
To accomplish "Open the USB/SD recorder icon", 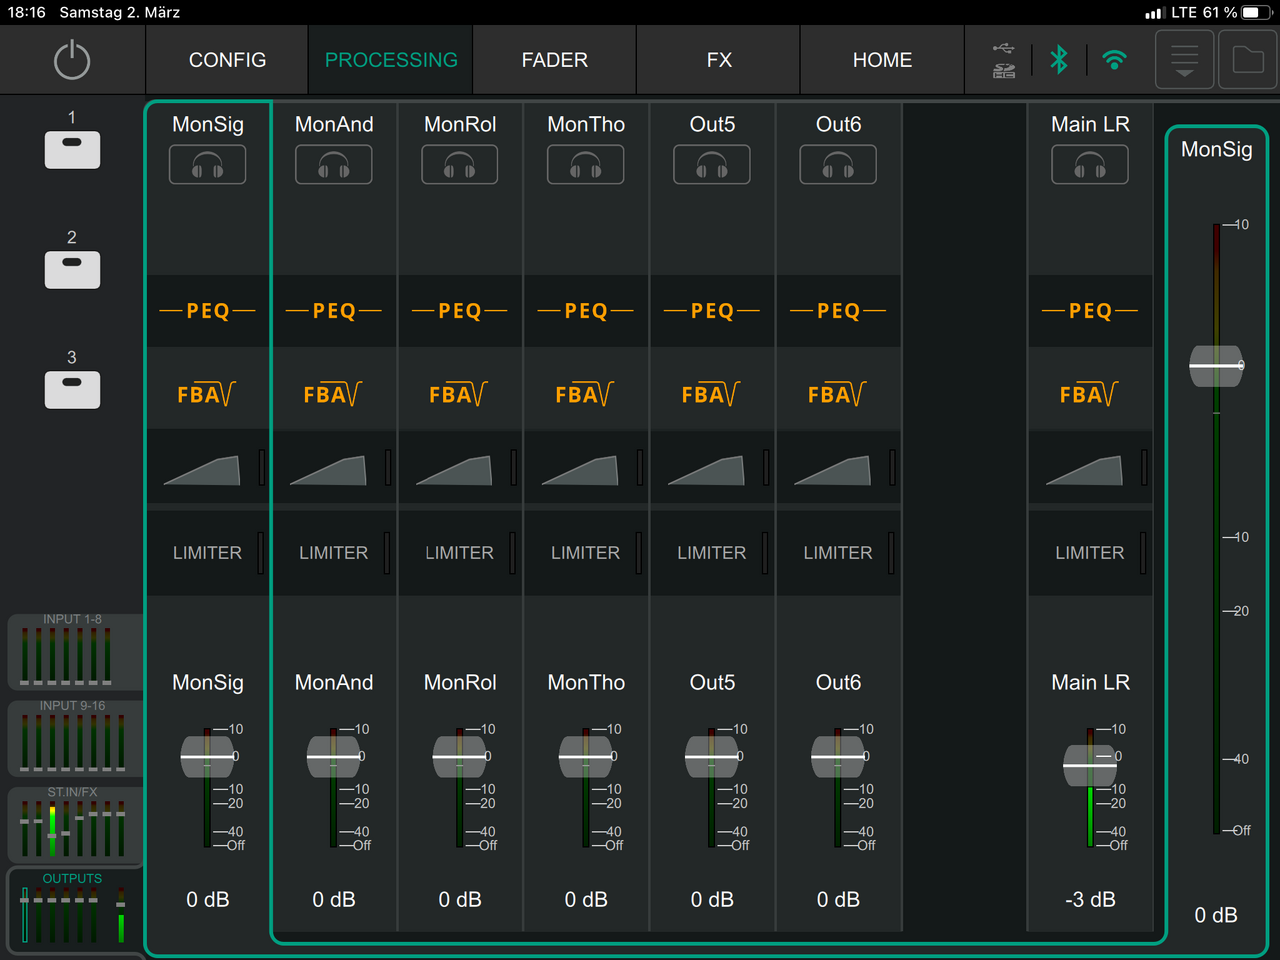I will point(1003,60).
